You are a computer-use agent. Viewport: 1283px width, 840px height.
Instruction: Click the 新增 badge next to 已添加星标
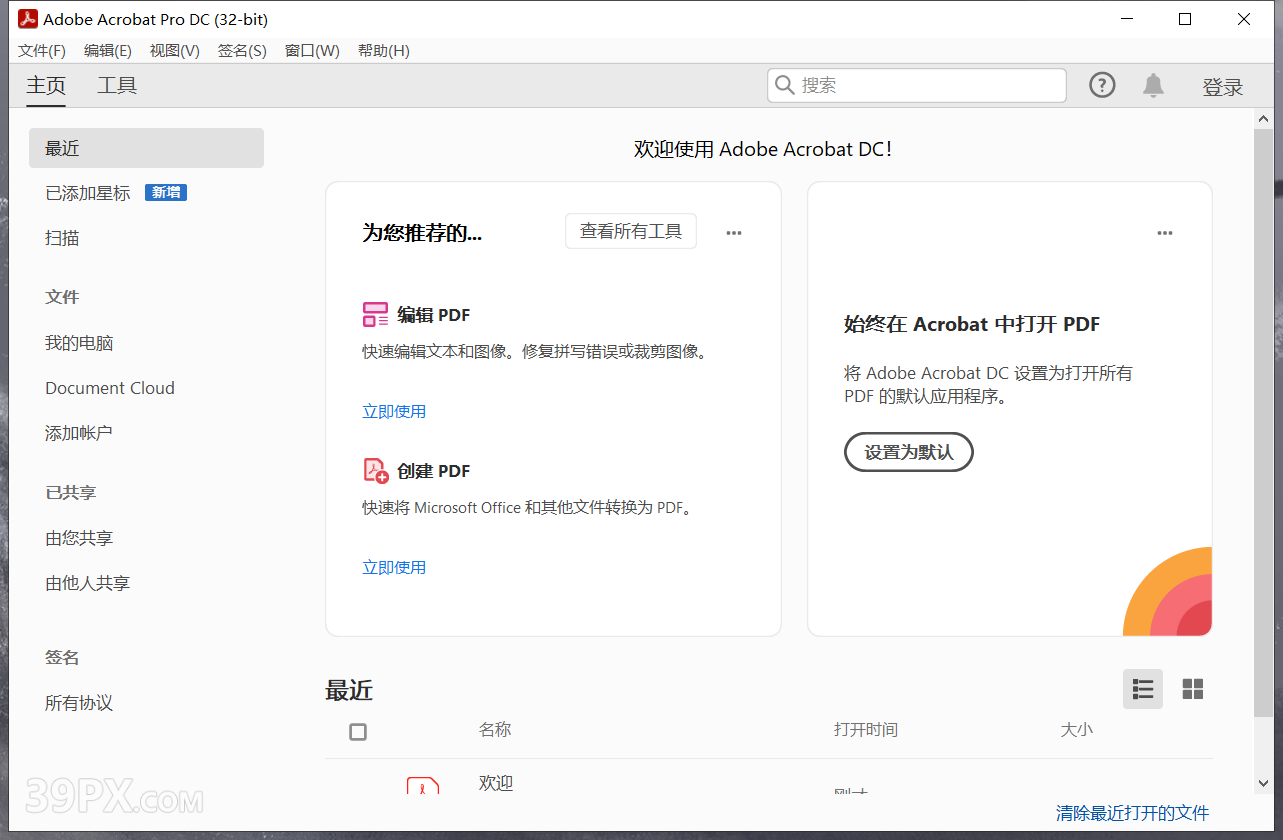click(166, 192)
